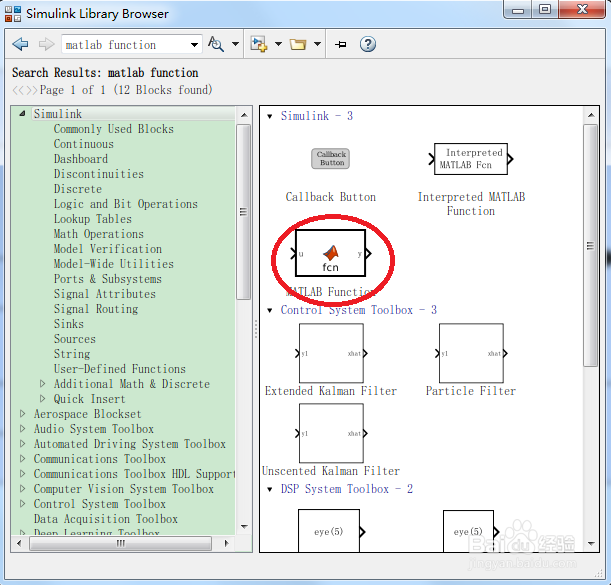Expand Audio System Toolbox node

pos(23,429)
